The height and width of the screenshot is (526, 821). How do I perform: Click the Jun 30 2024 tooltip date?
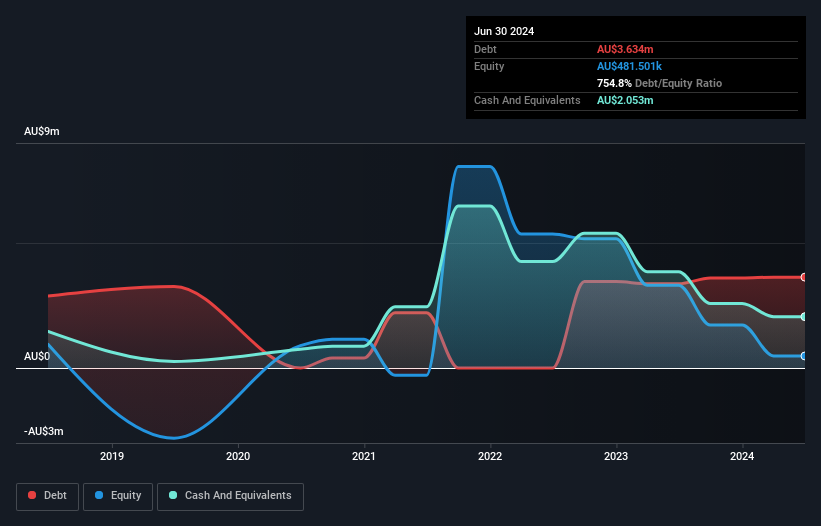click(504, 31)
